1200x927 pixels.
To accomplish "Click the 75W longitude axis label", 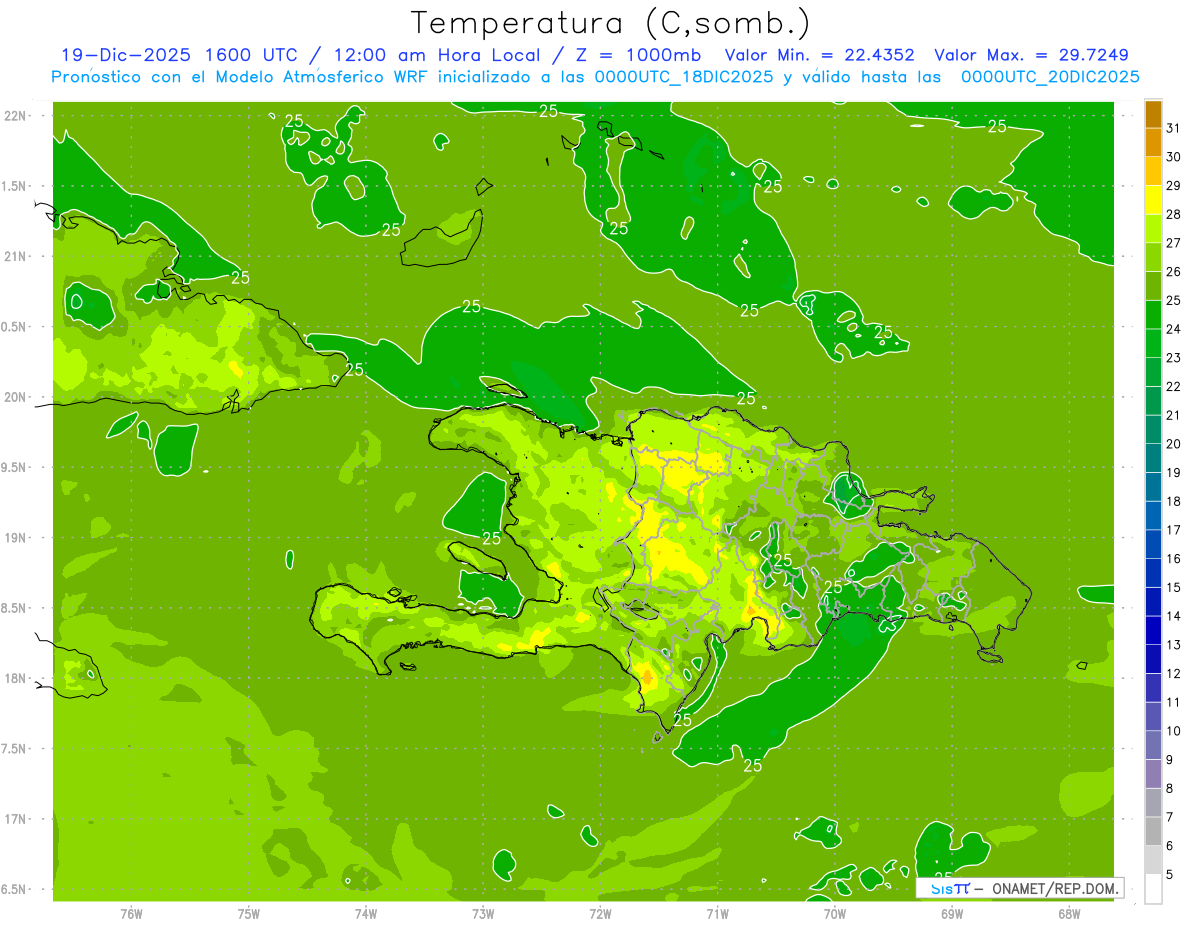I will coord(249,914).
